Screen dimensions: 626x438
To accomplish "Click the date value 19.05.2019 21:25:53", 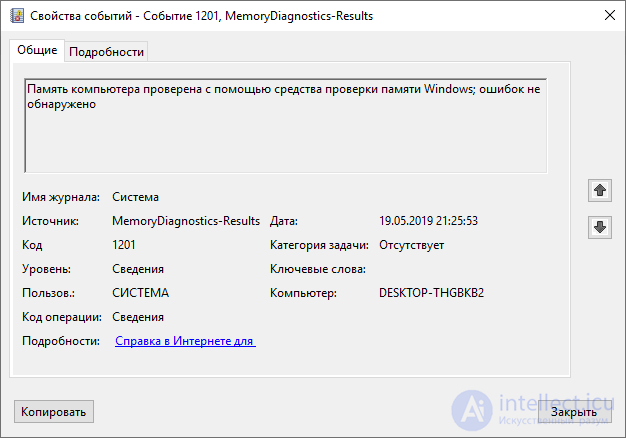I will [428, 221].
